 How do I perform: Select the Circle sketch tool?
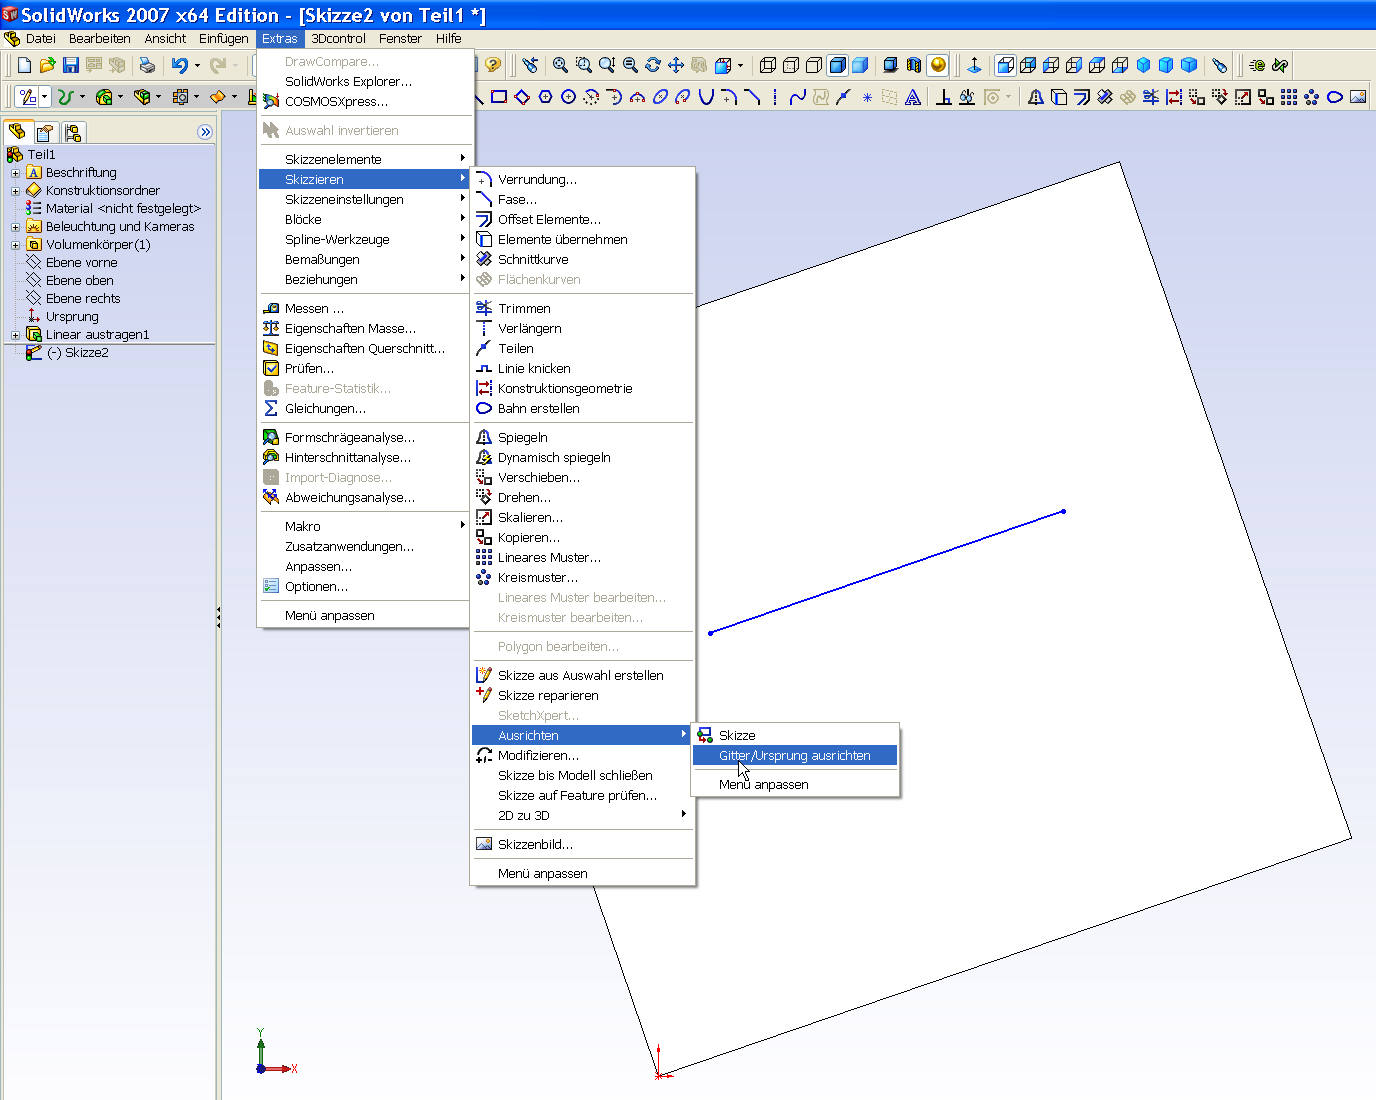[x=568, y=97]
